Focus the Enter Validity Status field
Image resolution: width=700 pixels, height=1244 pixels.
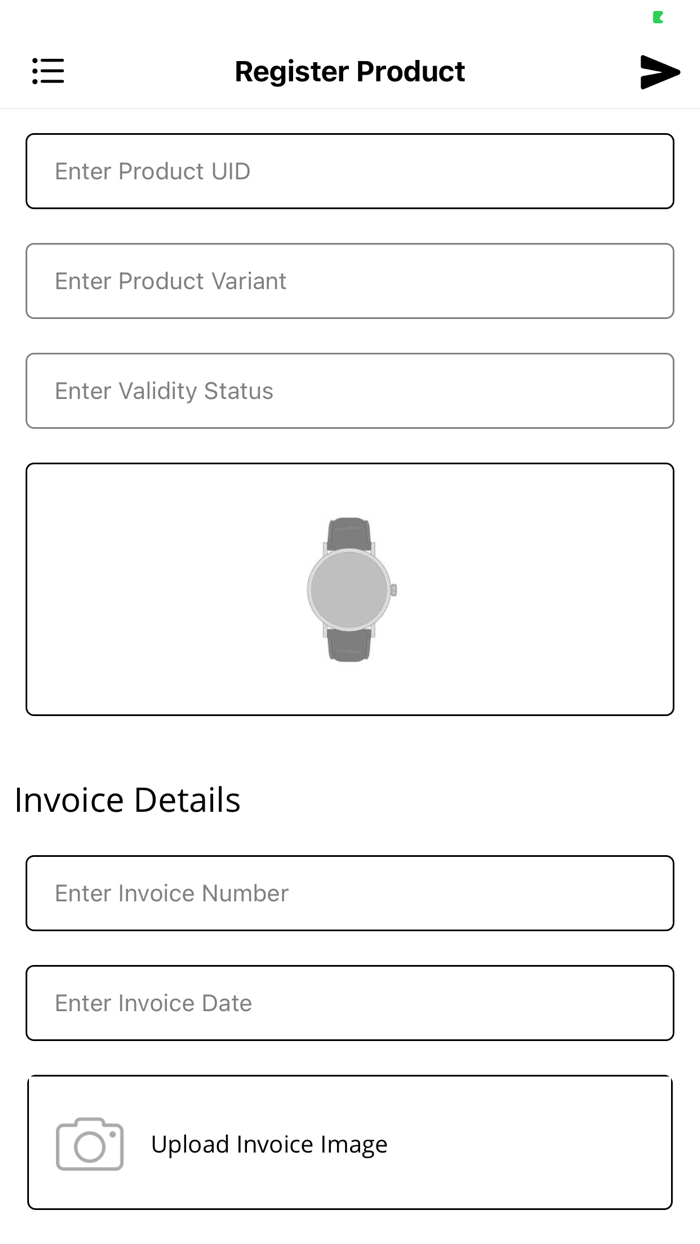(350, 391)
